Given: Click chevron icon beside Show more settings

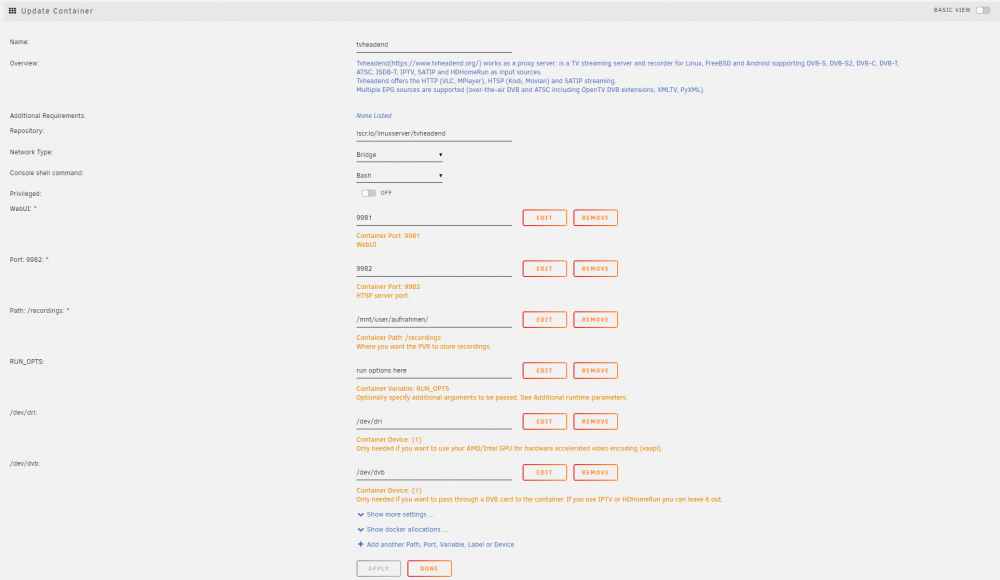Looking at the screenshot, I should (360, 514).
